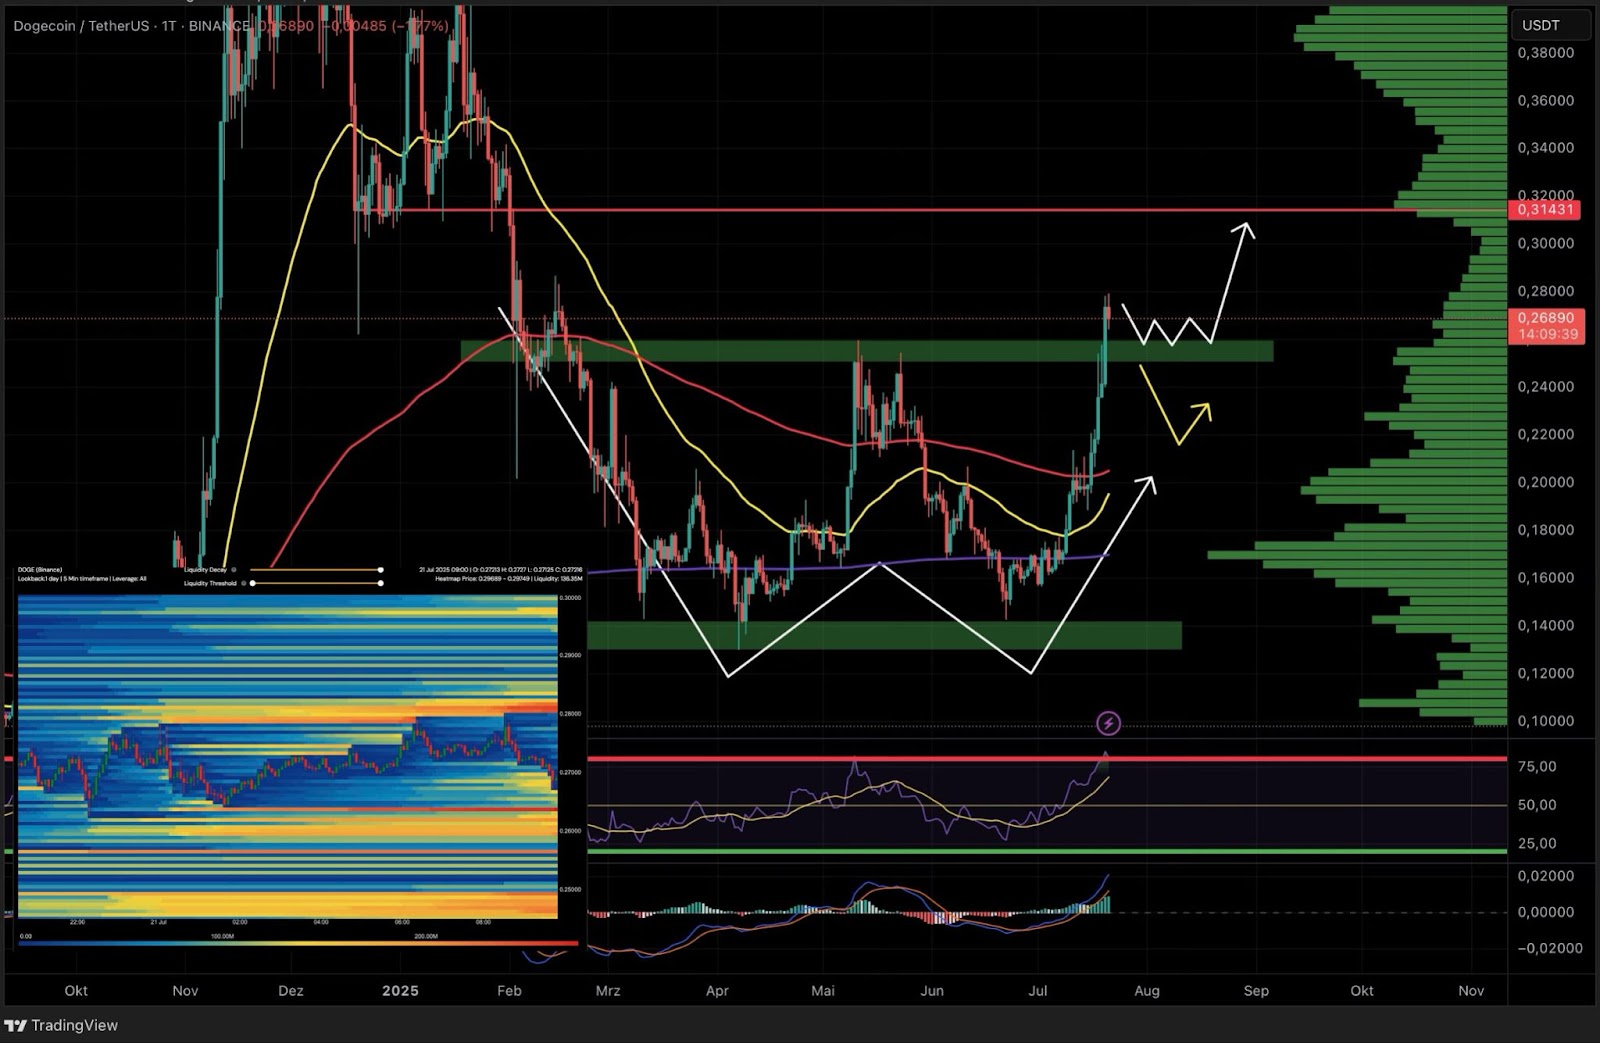Click the Apr label on time axis
The image size is (1600, 1043).
coord(717,991)
